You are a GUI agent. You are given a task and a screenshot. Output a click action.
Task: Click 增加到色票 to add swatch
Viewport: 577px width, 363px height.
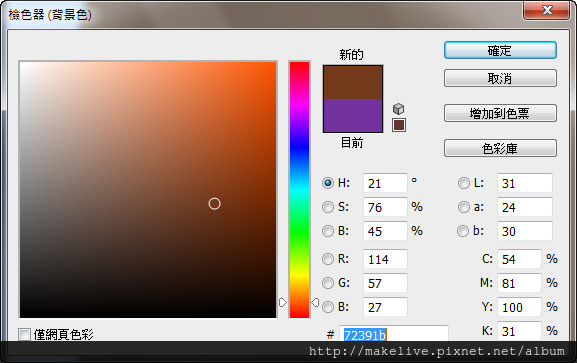(x=500, y=113)
